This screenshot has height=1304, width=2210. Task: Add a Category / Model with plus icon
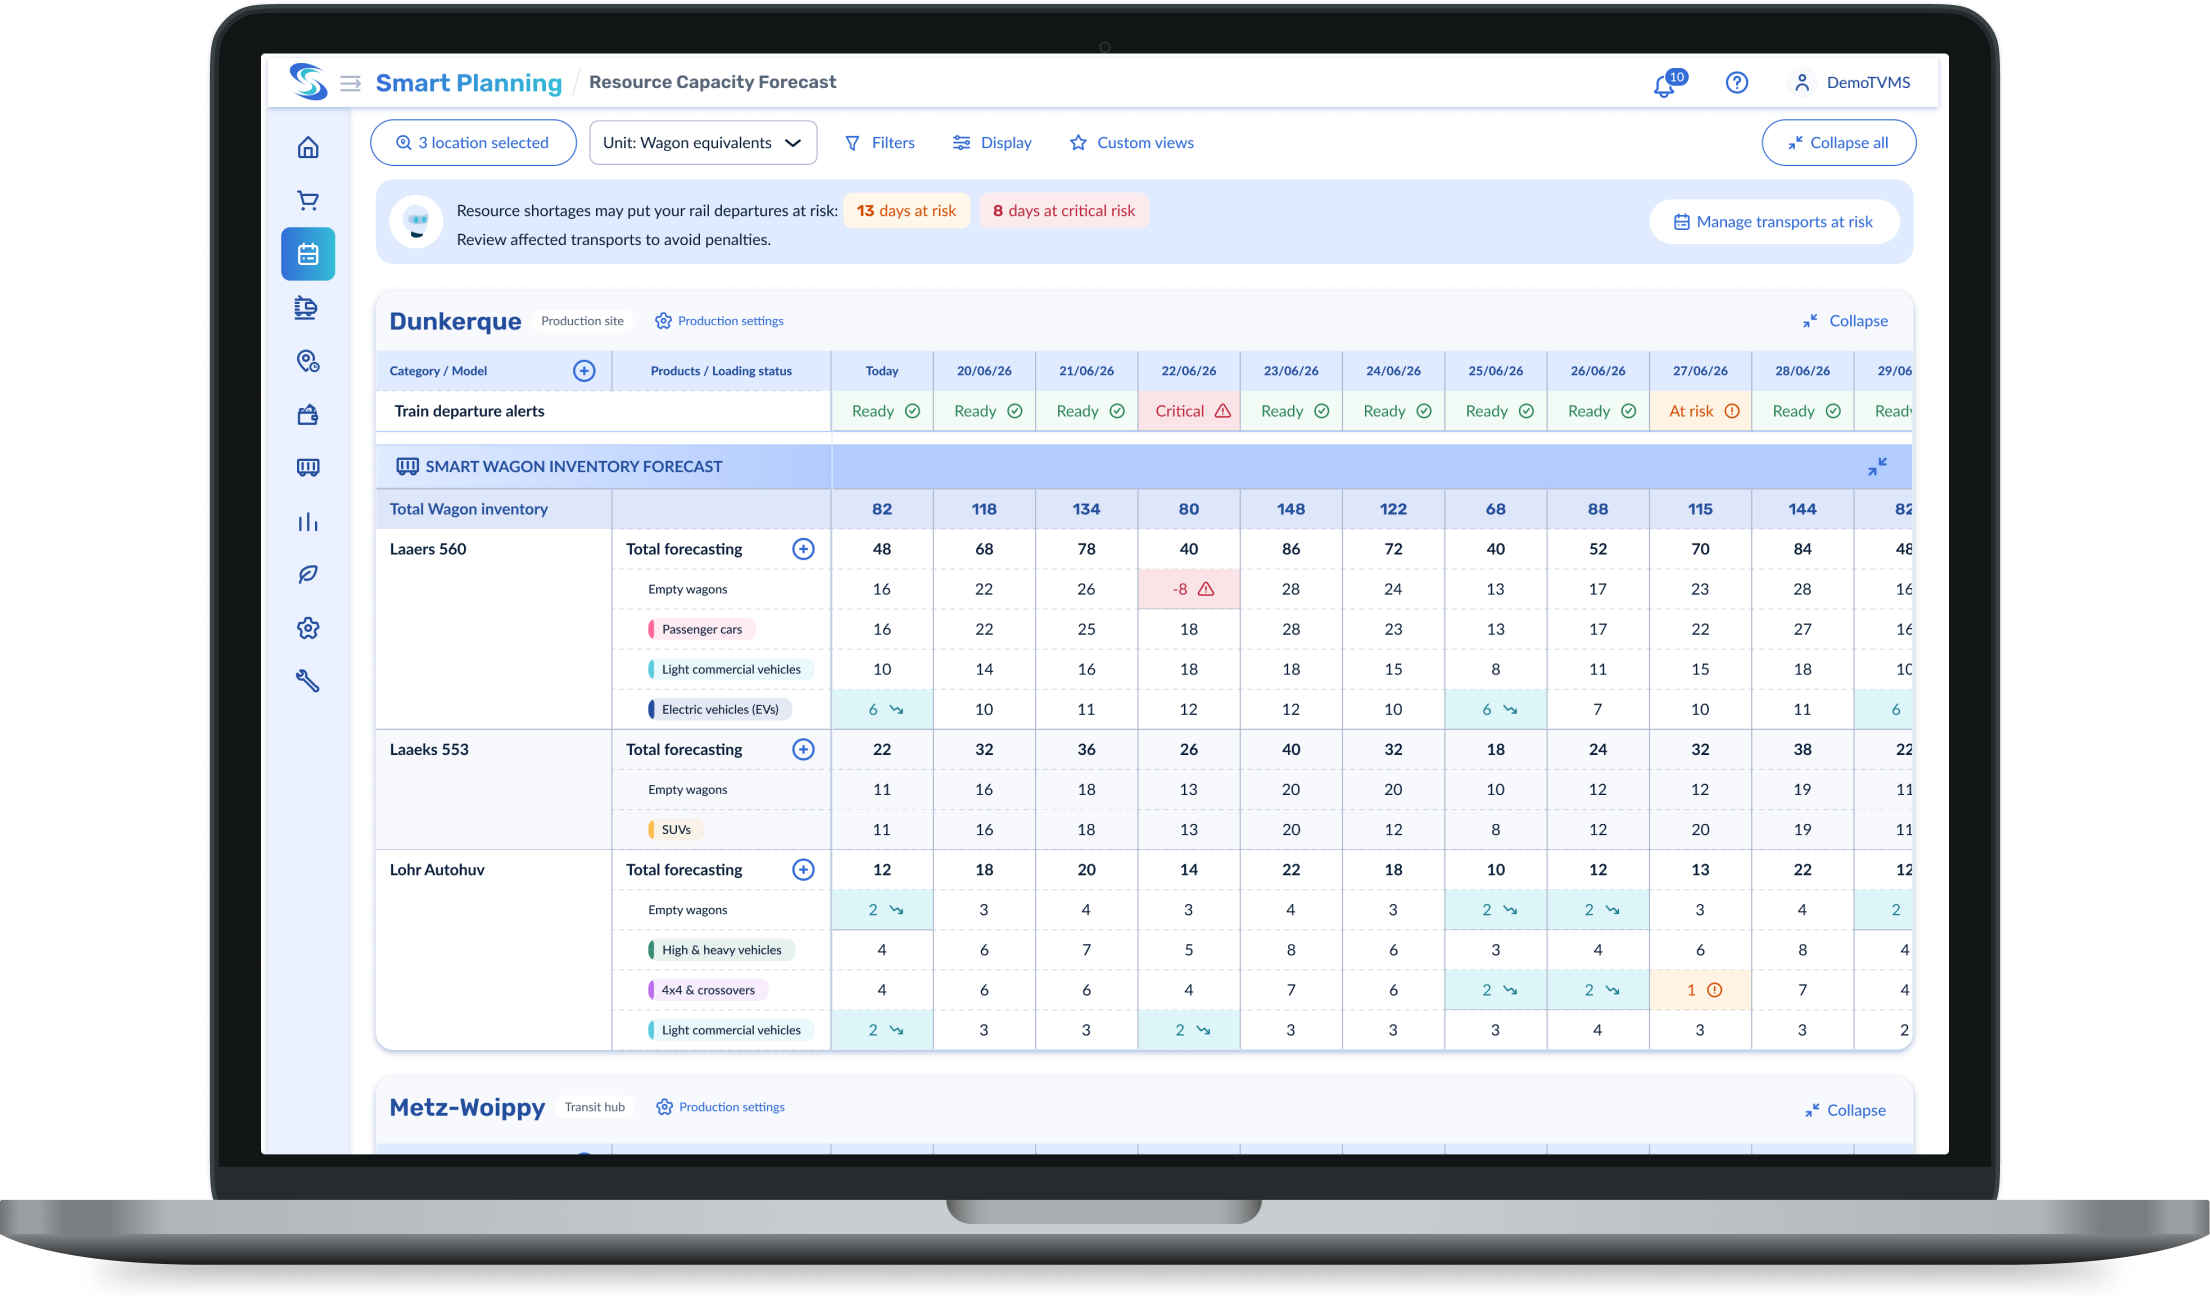click(584, 371)
